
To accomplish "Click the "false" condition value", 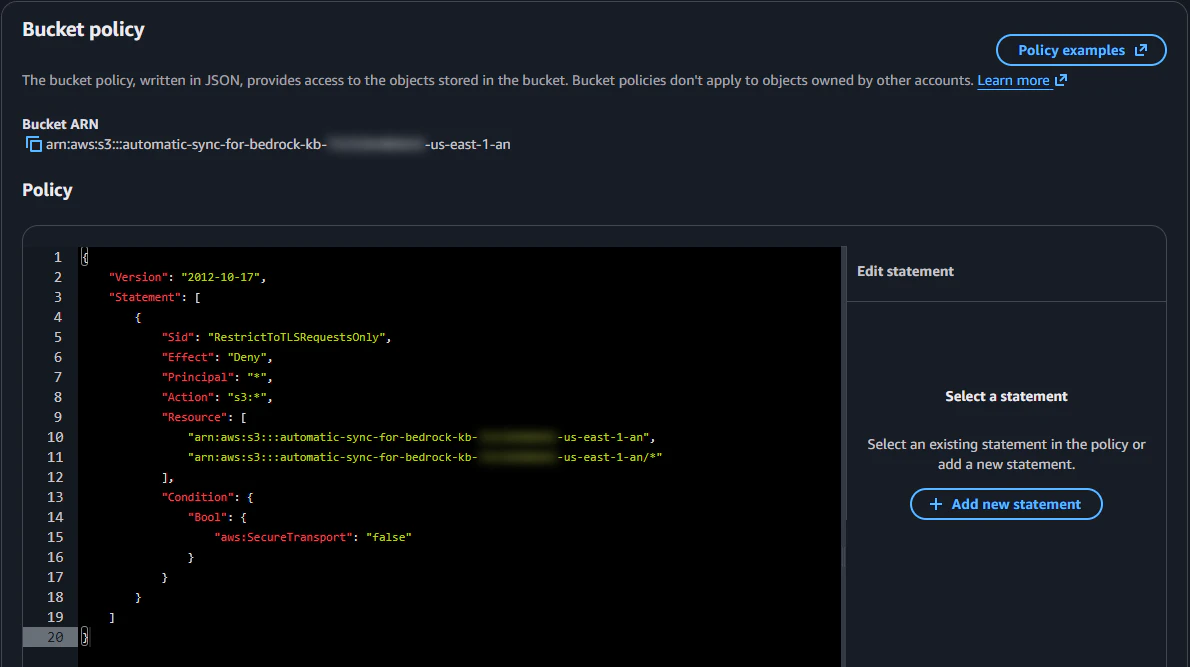I will click(389, 537).
